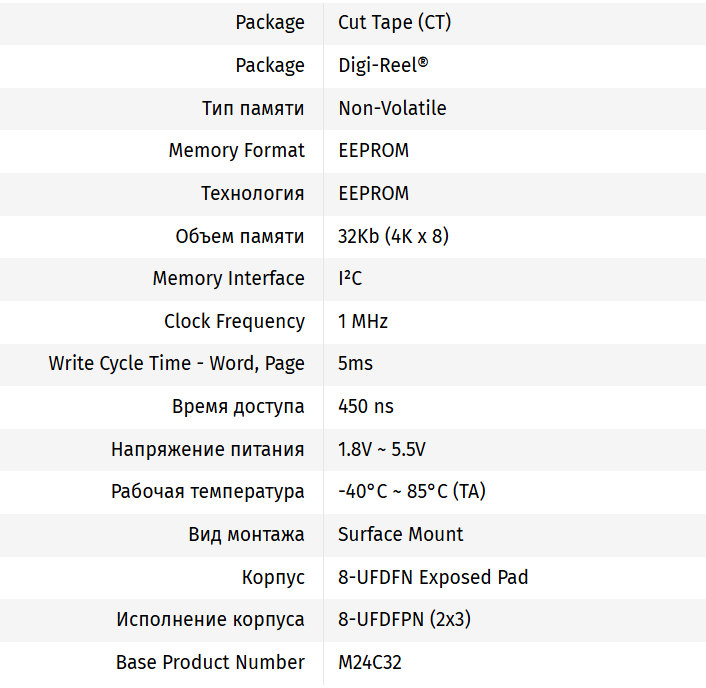Click the 'Cut Tape (CT)' package value

[394, 22]
